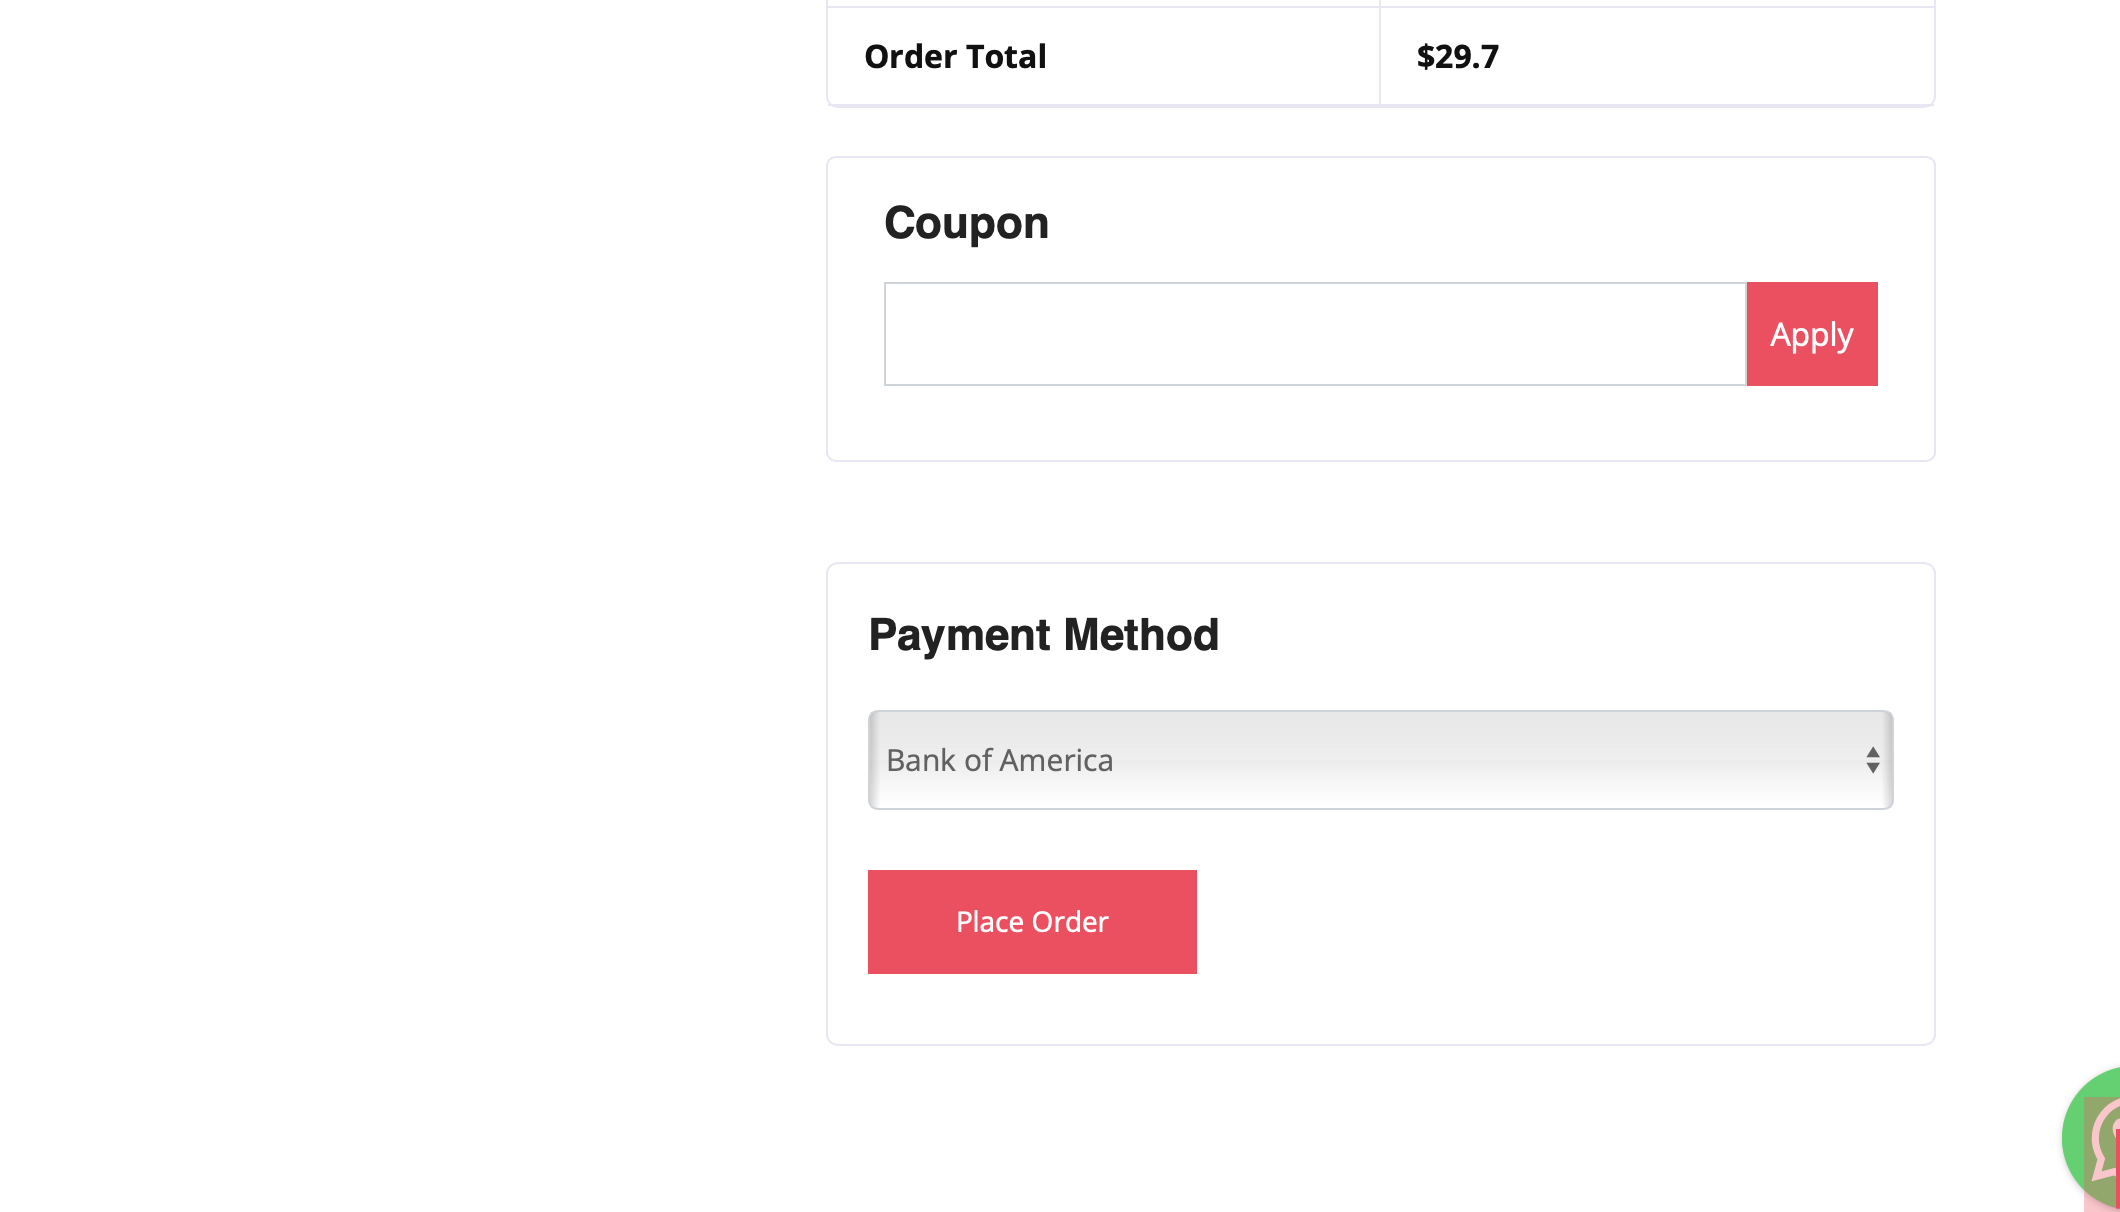Open the green WhatsApp chat bubble
Image resolution: width=2120 pixels, height=1212 pixels.
2092,1139
